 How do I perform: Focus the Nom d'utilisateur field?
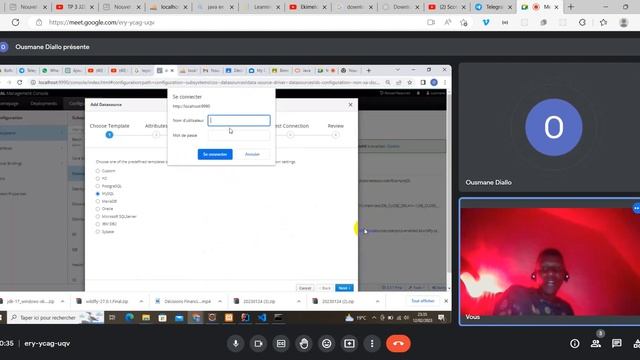(239, 120)
